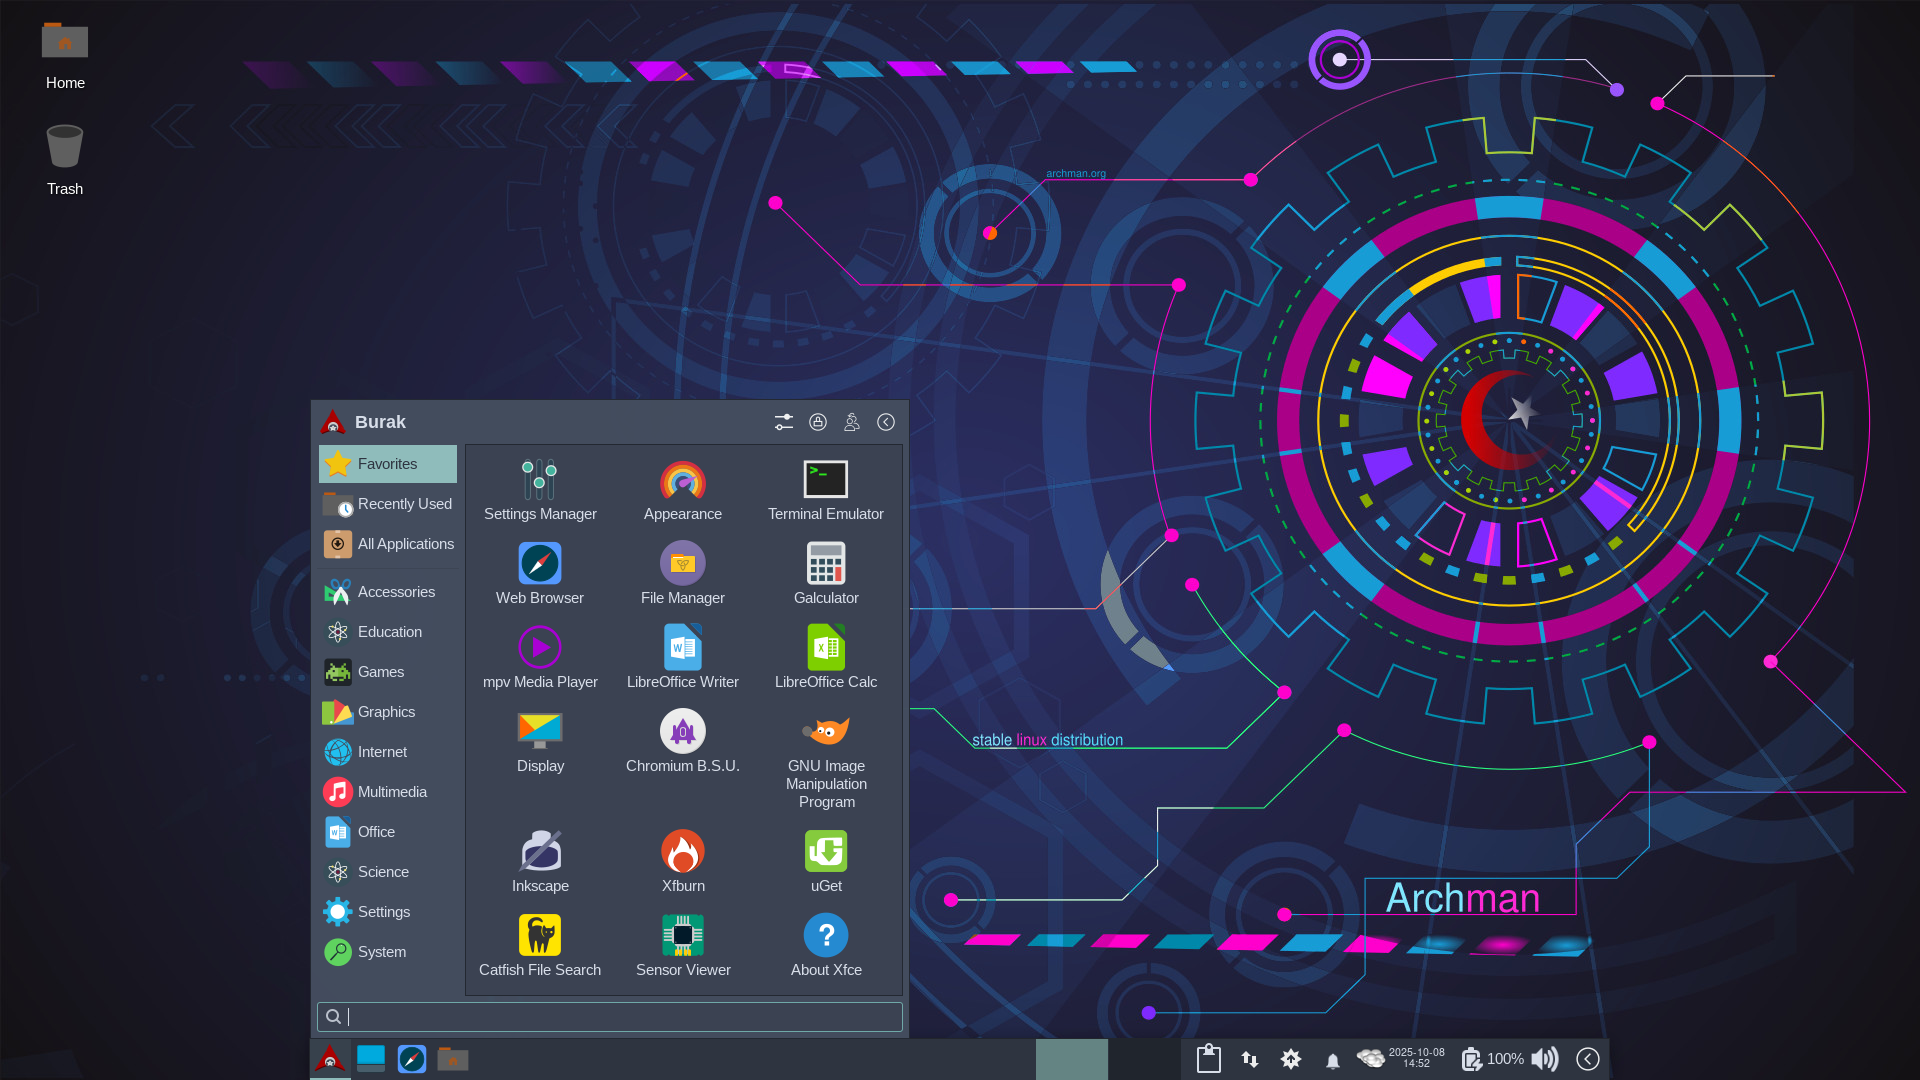The image size is (1920, 1080).
Task: Select the Graphics category
Action: [387, 712]
